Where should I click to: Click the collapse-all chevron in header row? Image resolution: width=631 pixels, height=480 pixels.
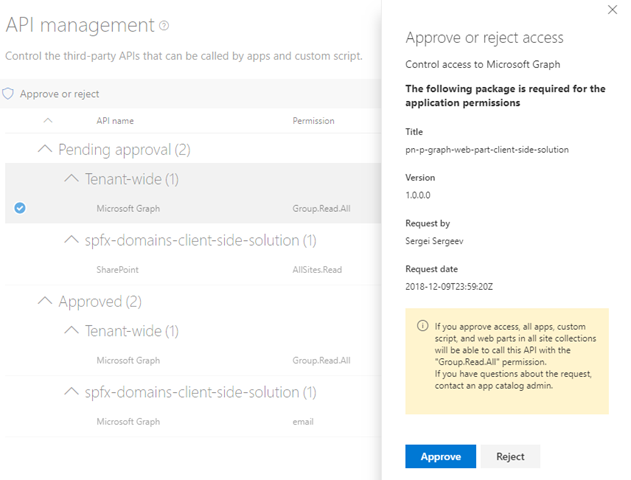pos(48,121)
